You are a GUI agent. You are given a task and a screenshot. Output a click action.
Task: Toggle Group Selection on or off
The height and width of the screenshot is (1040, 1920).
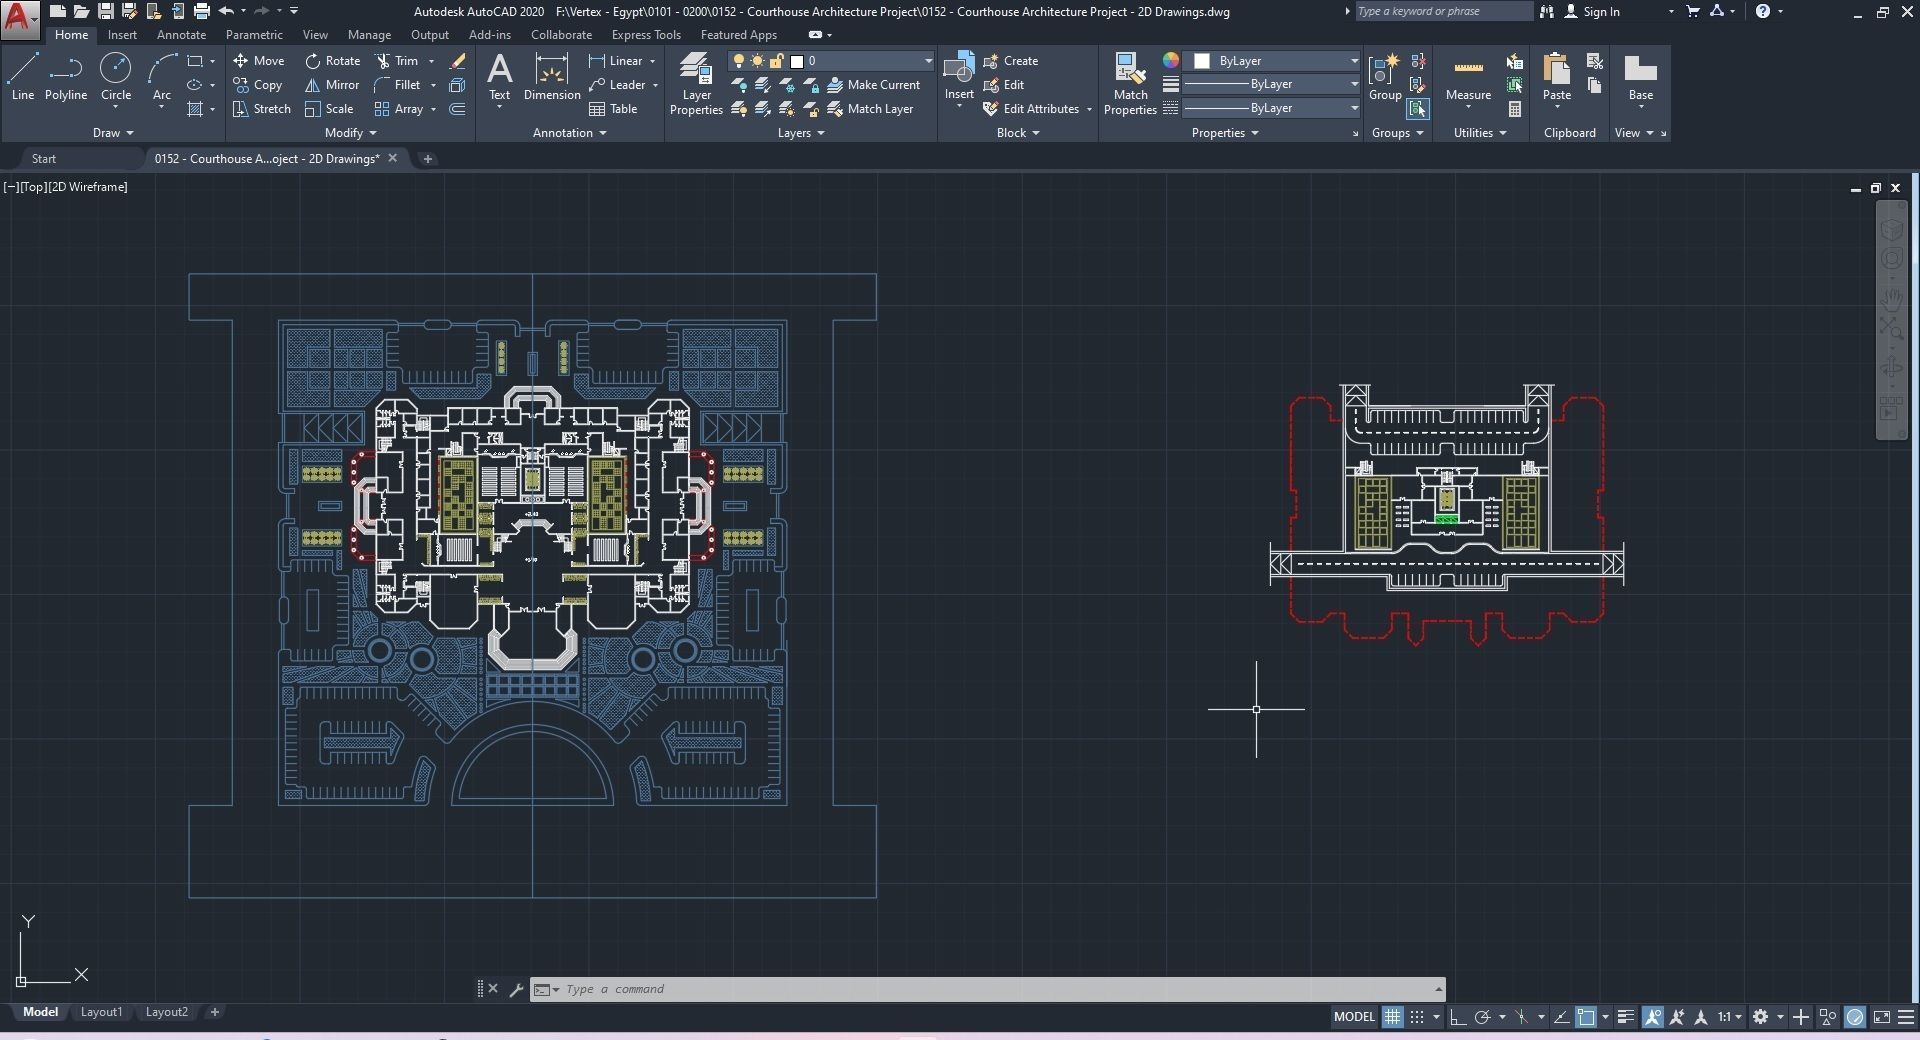(1417, 109)
